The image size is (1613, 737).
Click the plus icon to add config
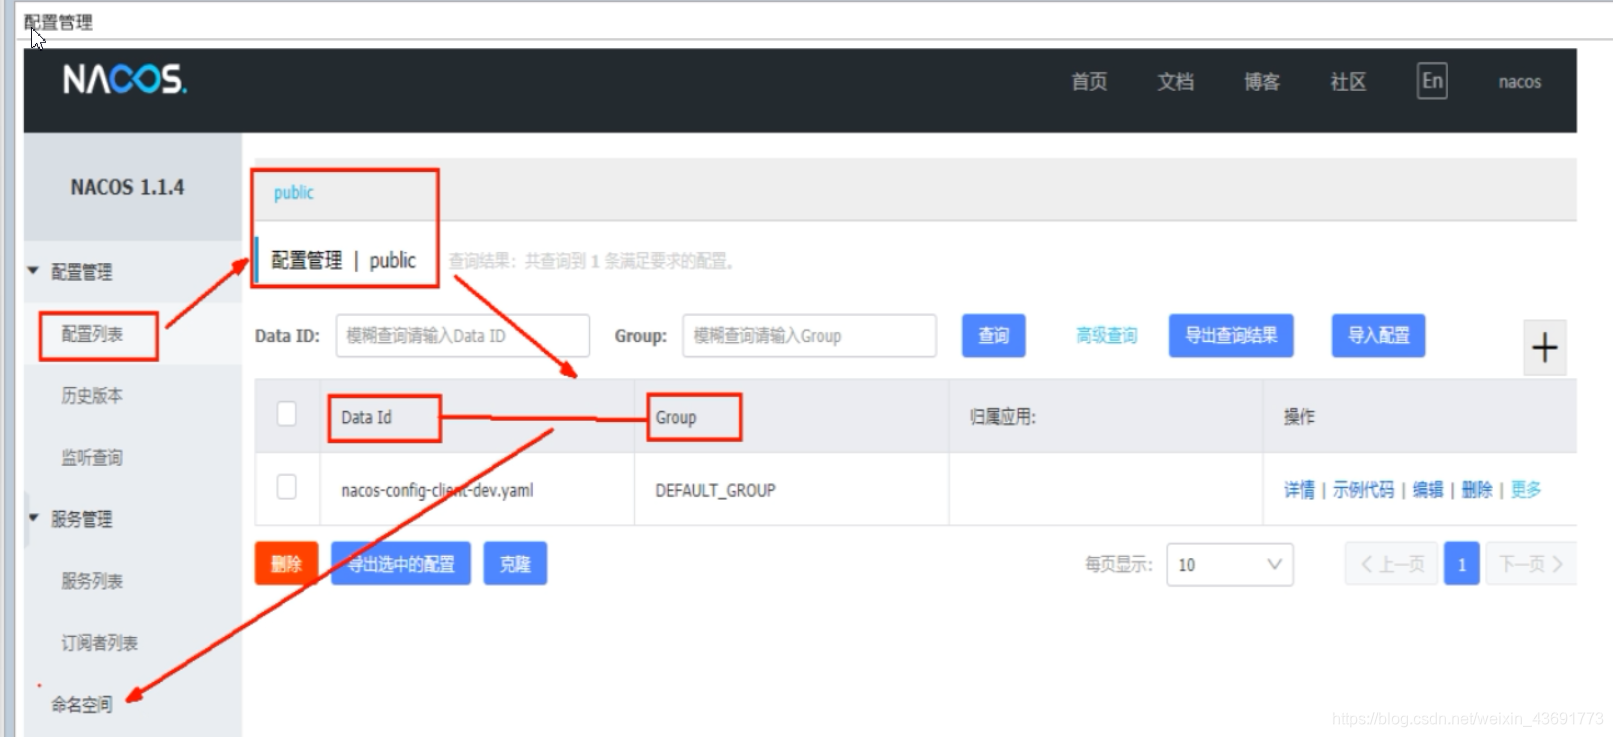(1544, 348)
